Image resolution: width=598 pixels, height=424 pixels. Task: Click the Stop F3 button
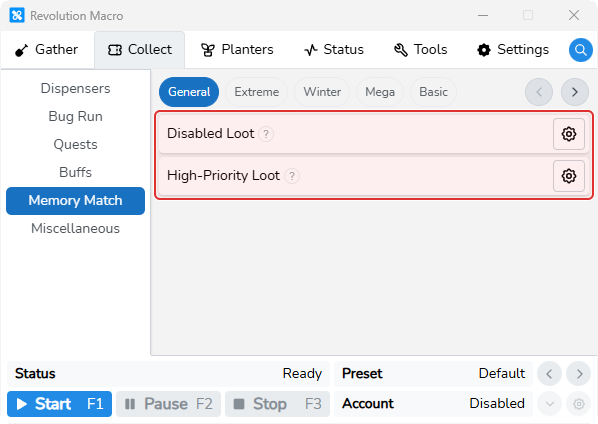pos(278,404)
